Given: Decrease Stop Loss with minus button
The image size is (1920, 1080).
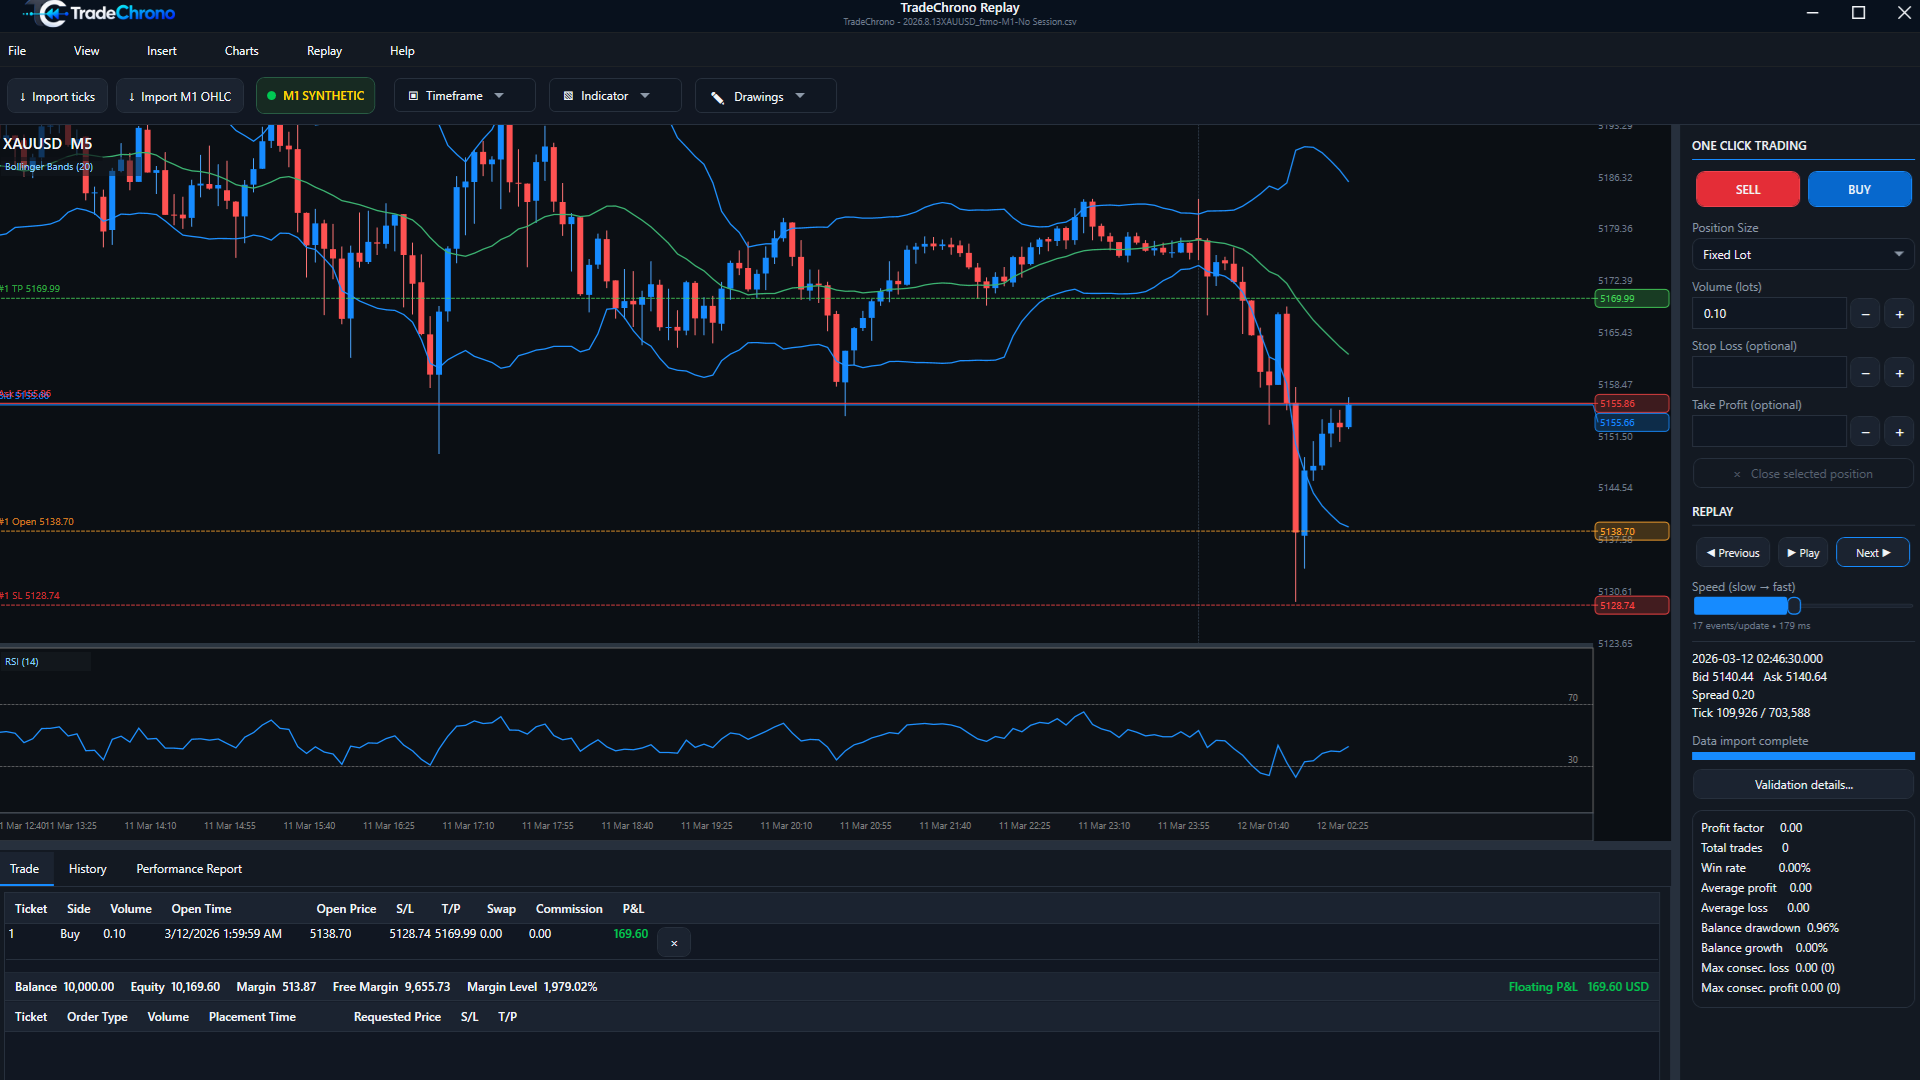Looking at the screenshot, I should [1865, 373].
